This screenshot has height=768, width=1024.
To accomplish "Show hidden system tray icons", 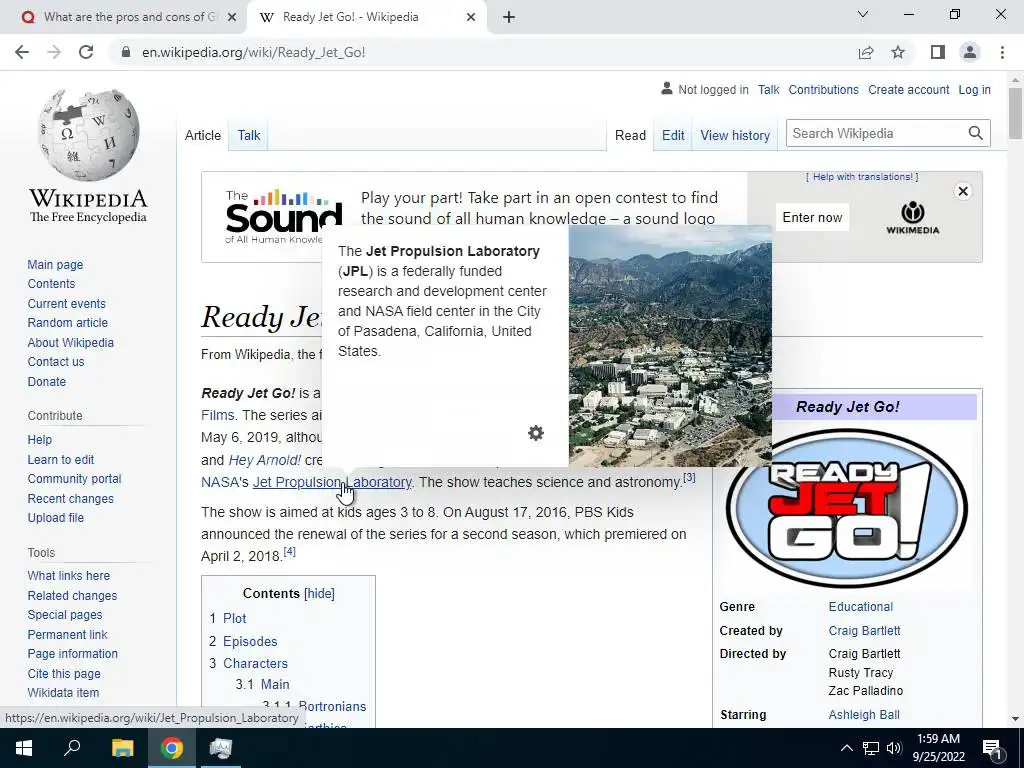I will coord(846,748).
